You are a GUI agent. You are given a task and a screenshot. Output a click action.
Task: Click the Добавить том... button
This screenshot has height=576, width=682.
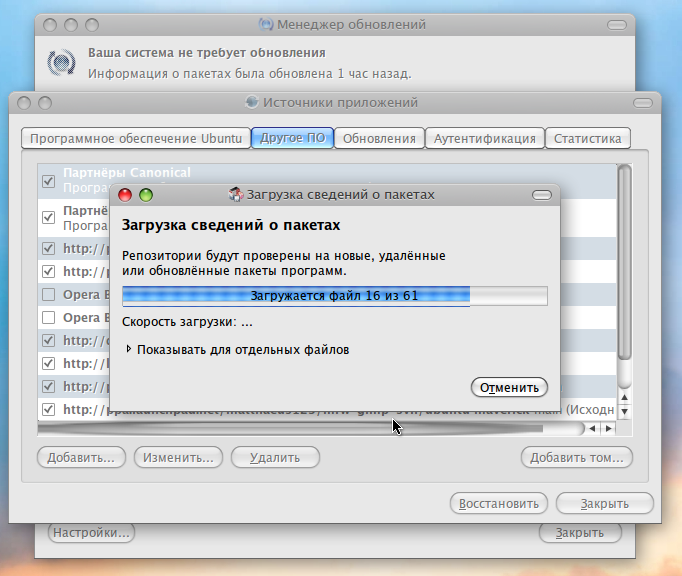[577, 457]
